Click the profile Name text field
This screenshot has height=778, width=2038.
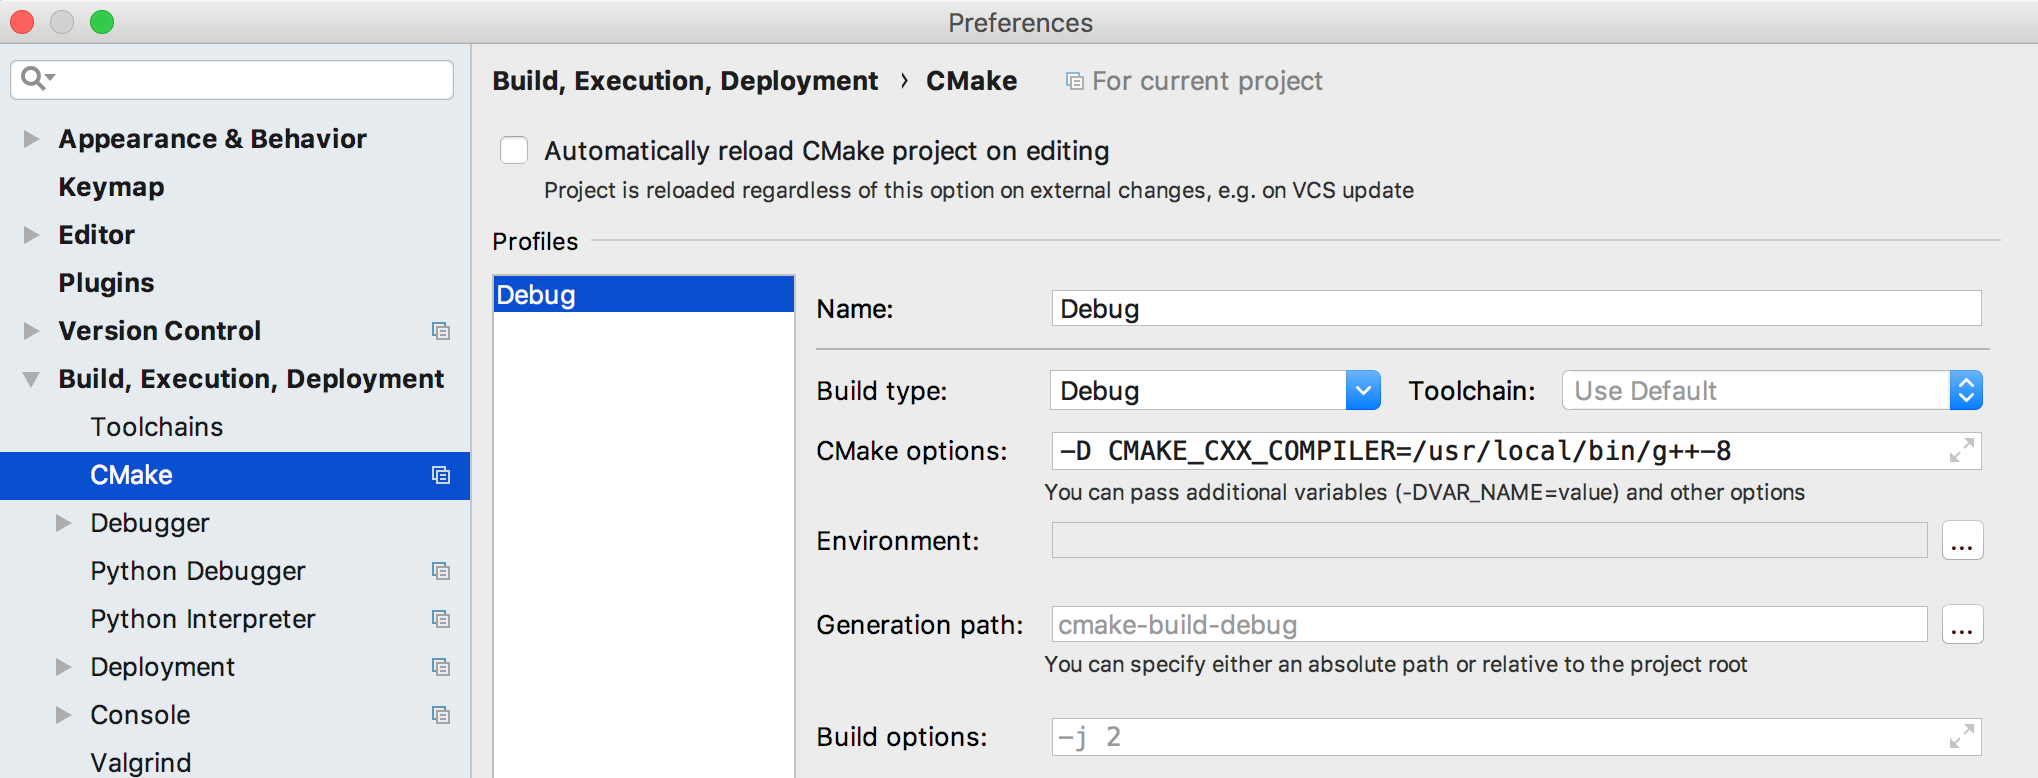coord(1515,309)
